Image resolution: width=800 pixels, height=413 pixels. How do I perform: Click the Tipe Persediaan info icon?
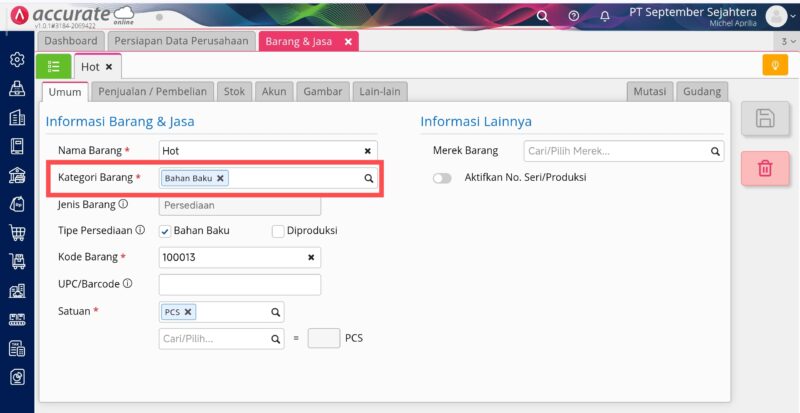point(140,230)
